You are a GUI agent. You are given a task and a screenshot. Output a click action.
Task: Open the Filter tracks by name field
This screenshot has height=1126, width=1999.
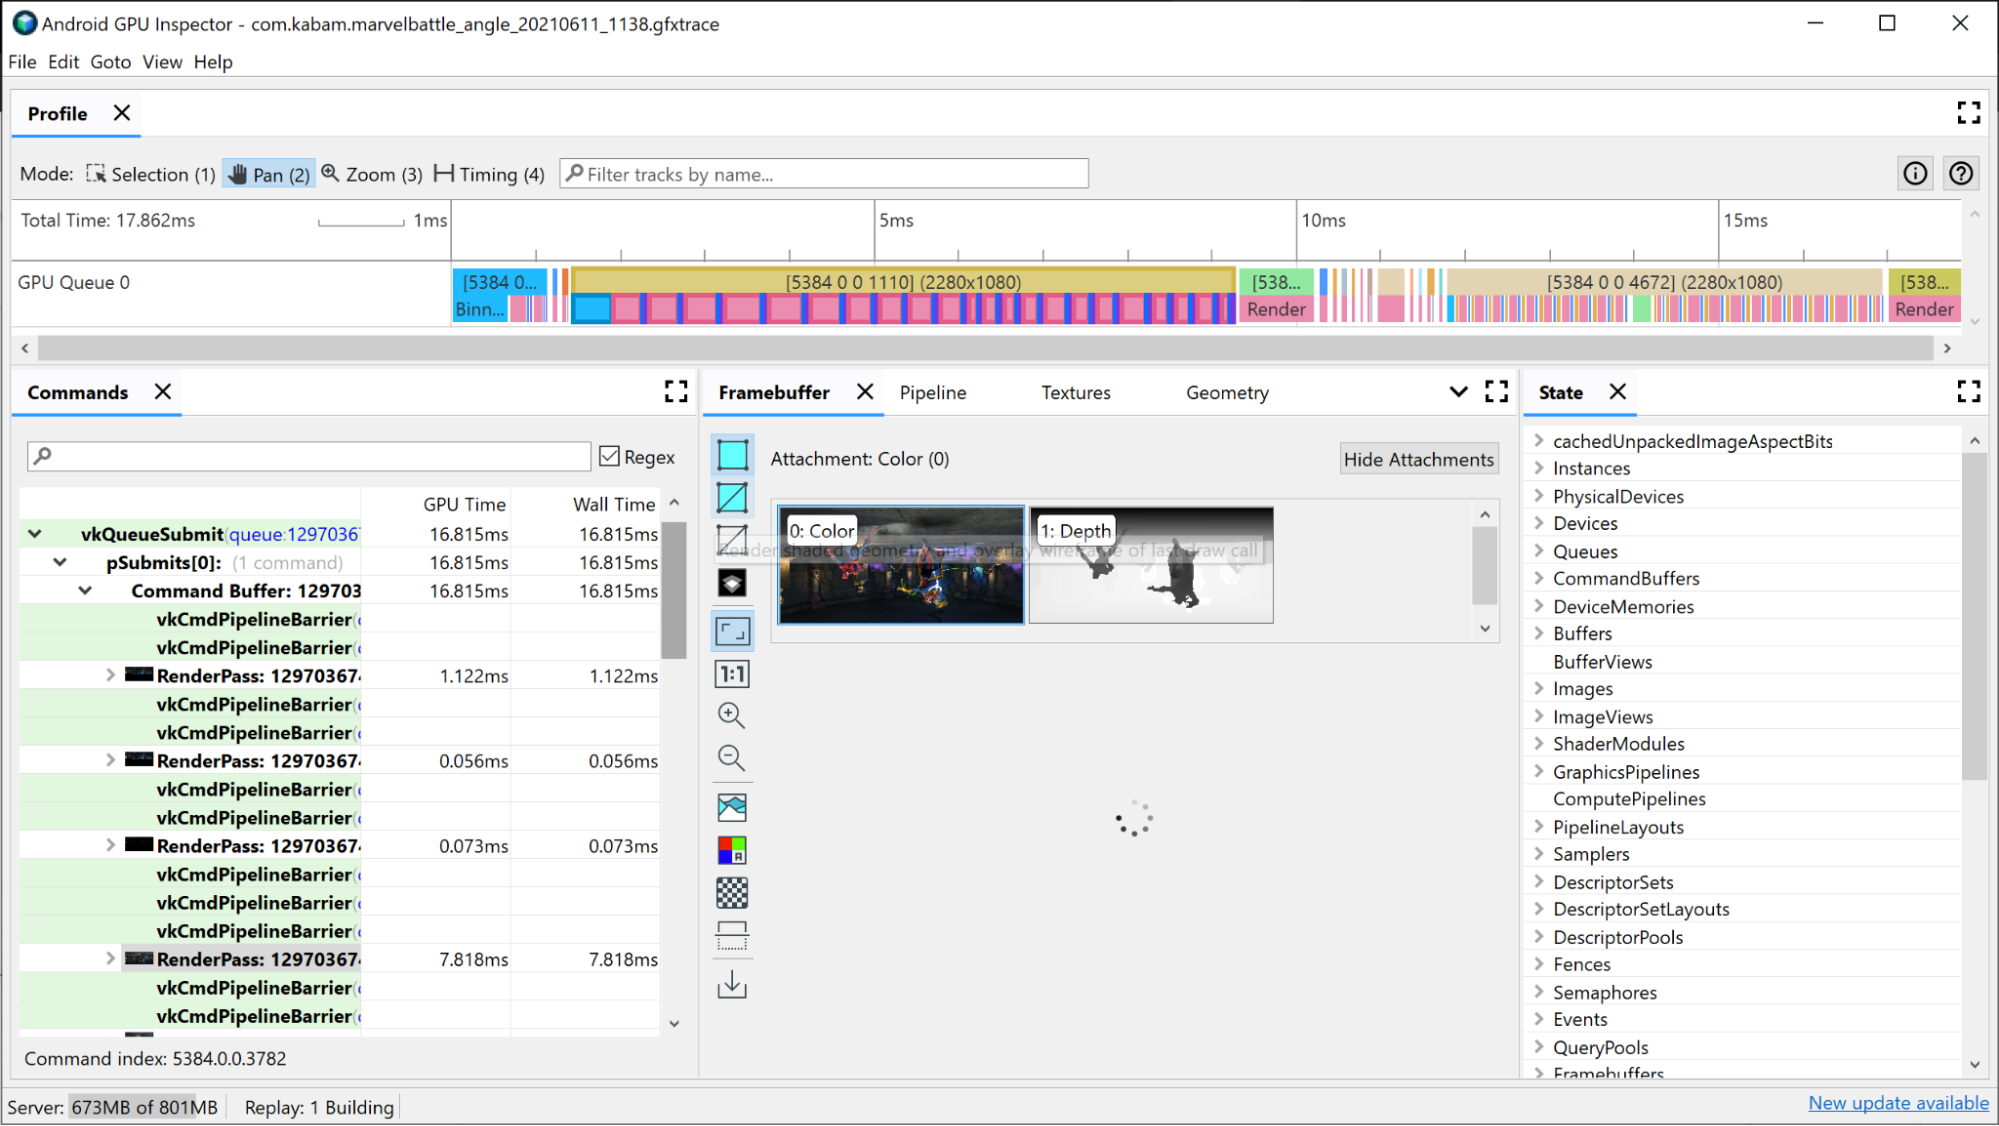click(x=824, y=173)
